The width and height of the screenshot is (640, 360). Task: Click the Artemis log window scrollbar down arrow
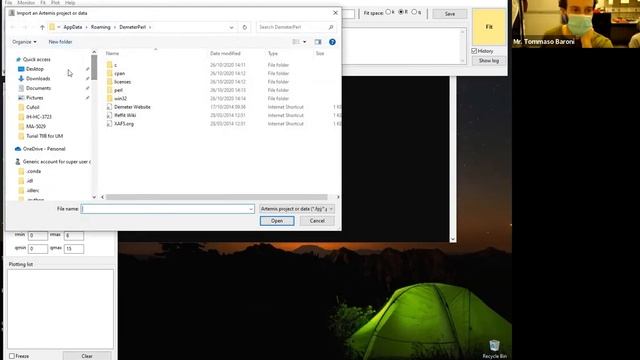click(x=453, y=239)
